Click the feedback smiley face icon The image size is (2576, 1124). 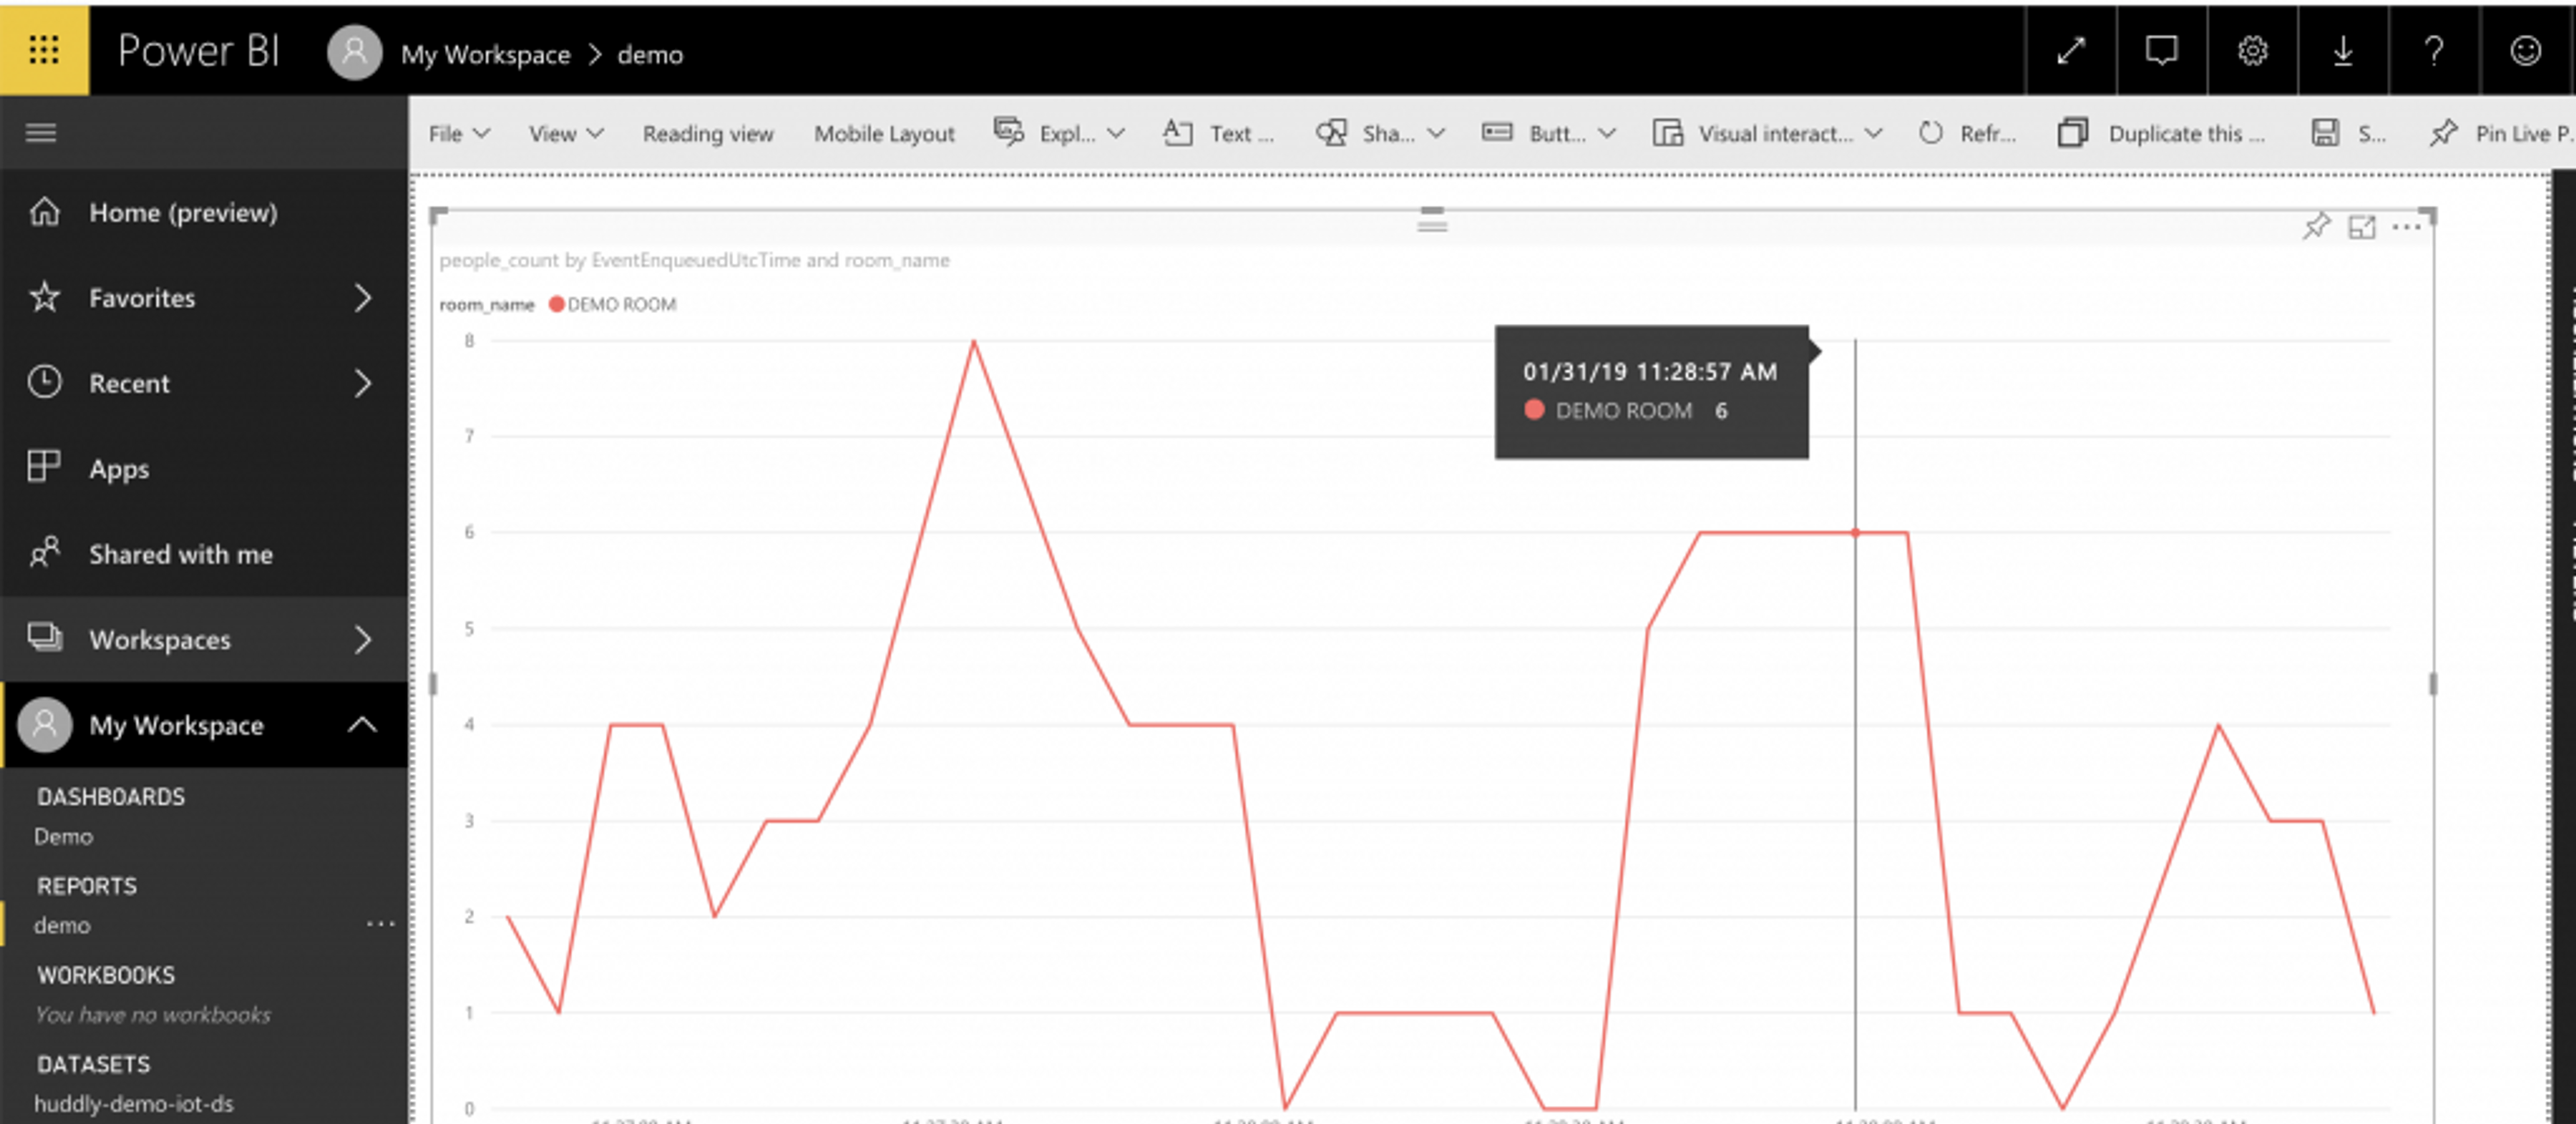(x=2525, y=50)
